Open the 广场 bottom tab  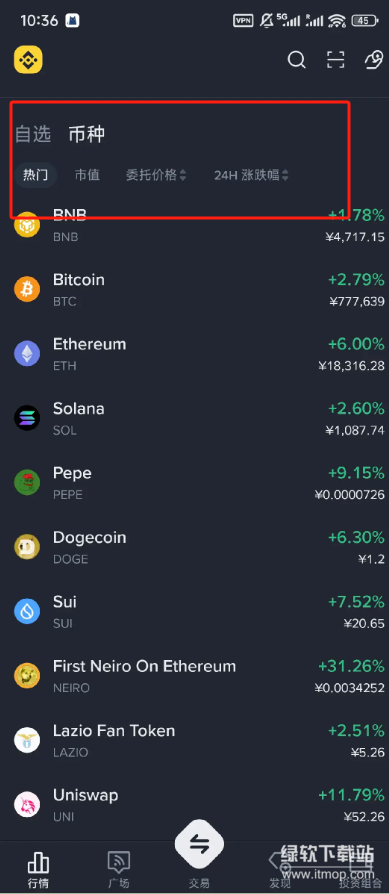point(119,869)
